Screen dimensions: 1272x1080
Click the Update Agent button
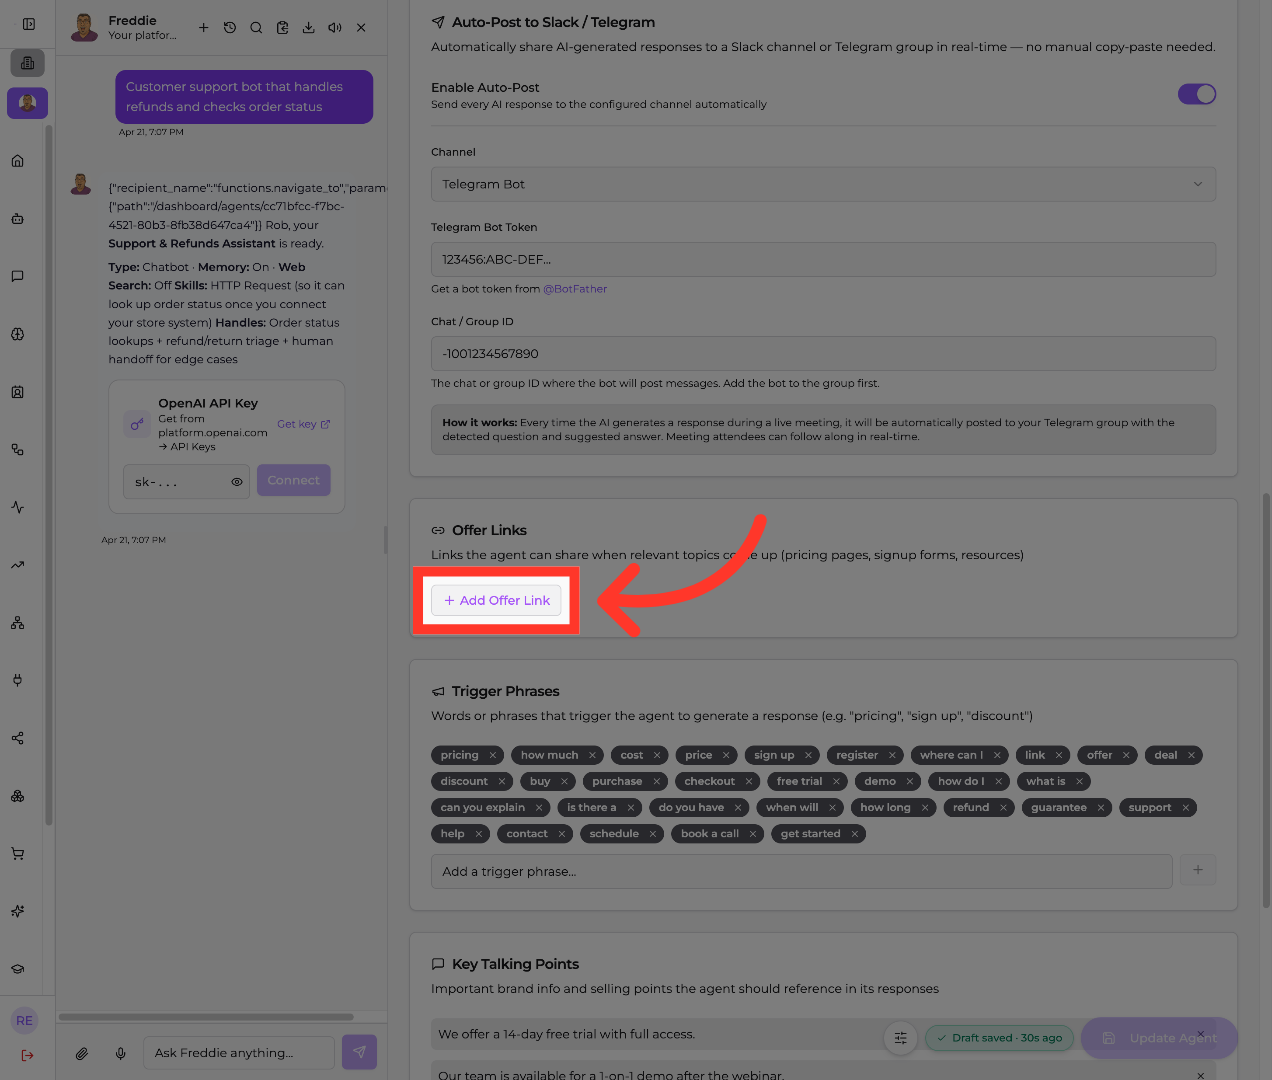[x=1160, y=1038]
